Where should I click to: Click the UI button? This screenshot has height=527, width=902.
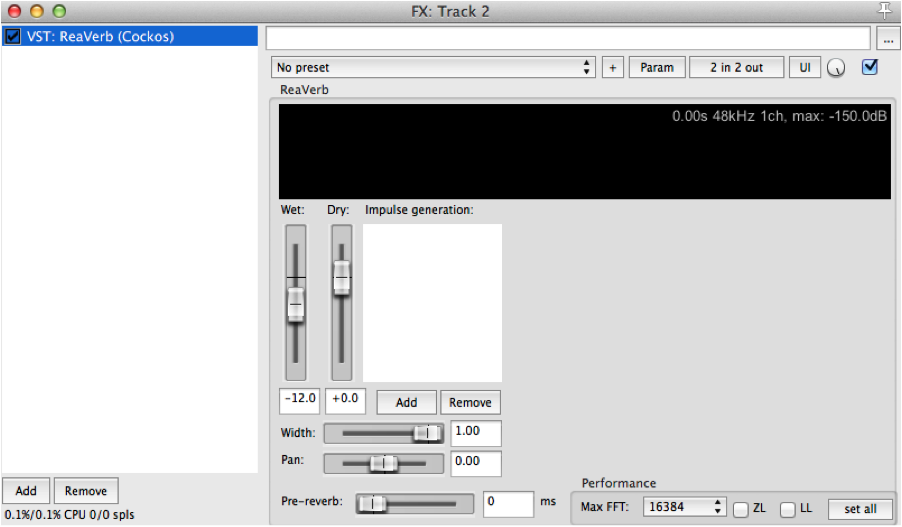(805, 67)
